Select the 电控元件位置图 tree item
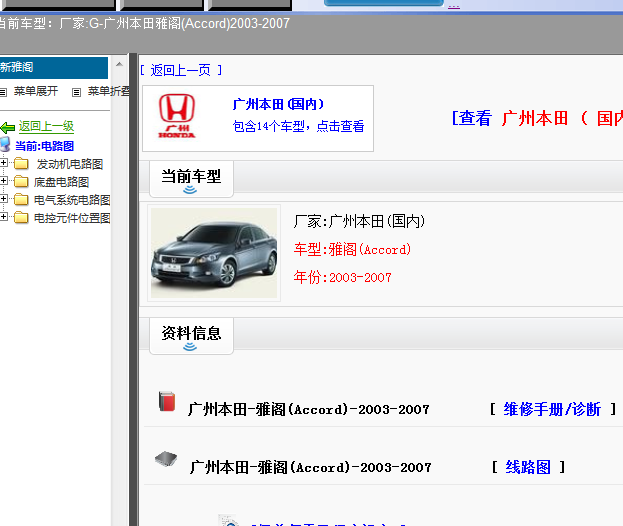Screen dimensions: 623x526 (x=72, y=218)
